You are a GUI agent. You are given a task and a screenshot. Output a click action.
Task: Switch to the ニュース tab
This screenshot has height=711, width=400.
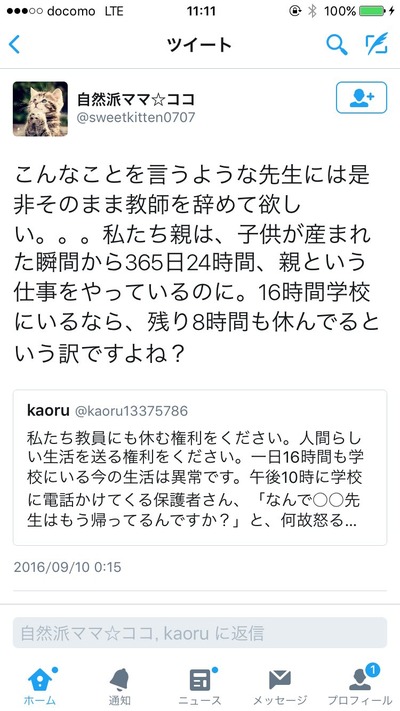click(x=200, y=684)
